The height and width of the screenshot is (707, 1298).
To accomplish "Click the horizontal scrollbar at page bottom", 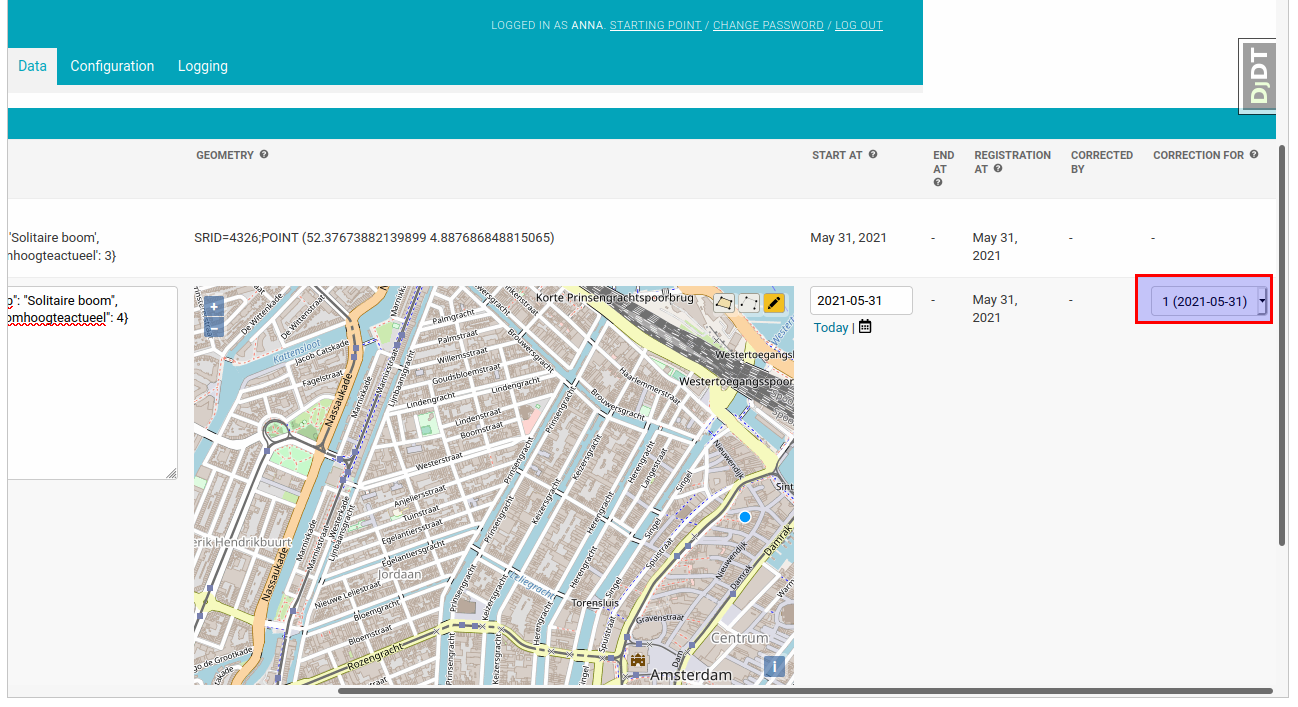I will pos(805,691).
